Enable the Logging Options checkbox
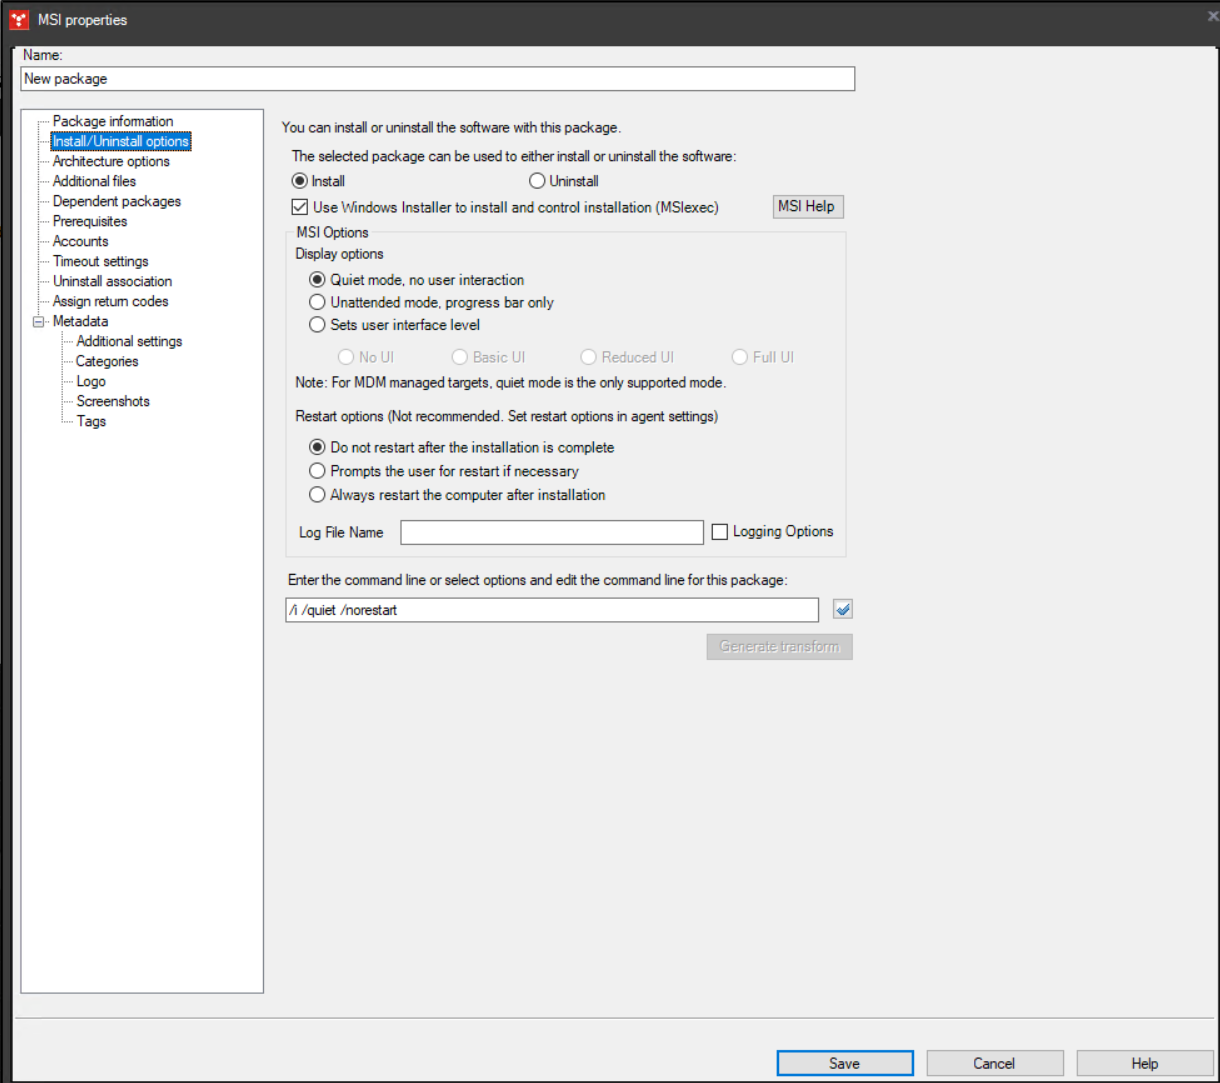This screenshot has width=1220, height=1083. pyautogui.click(x=719, y=532)
